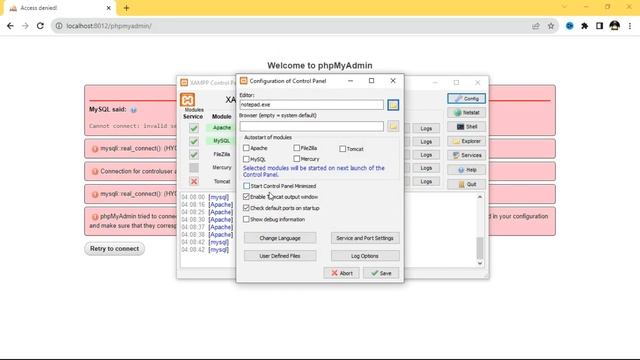Click the site information icon

[59, 26]
